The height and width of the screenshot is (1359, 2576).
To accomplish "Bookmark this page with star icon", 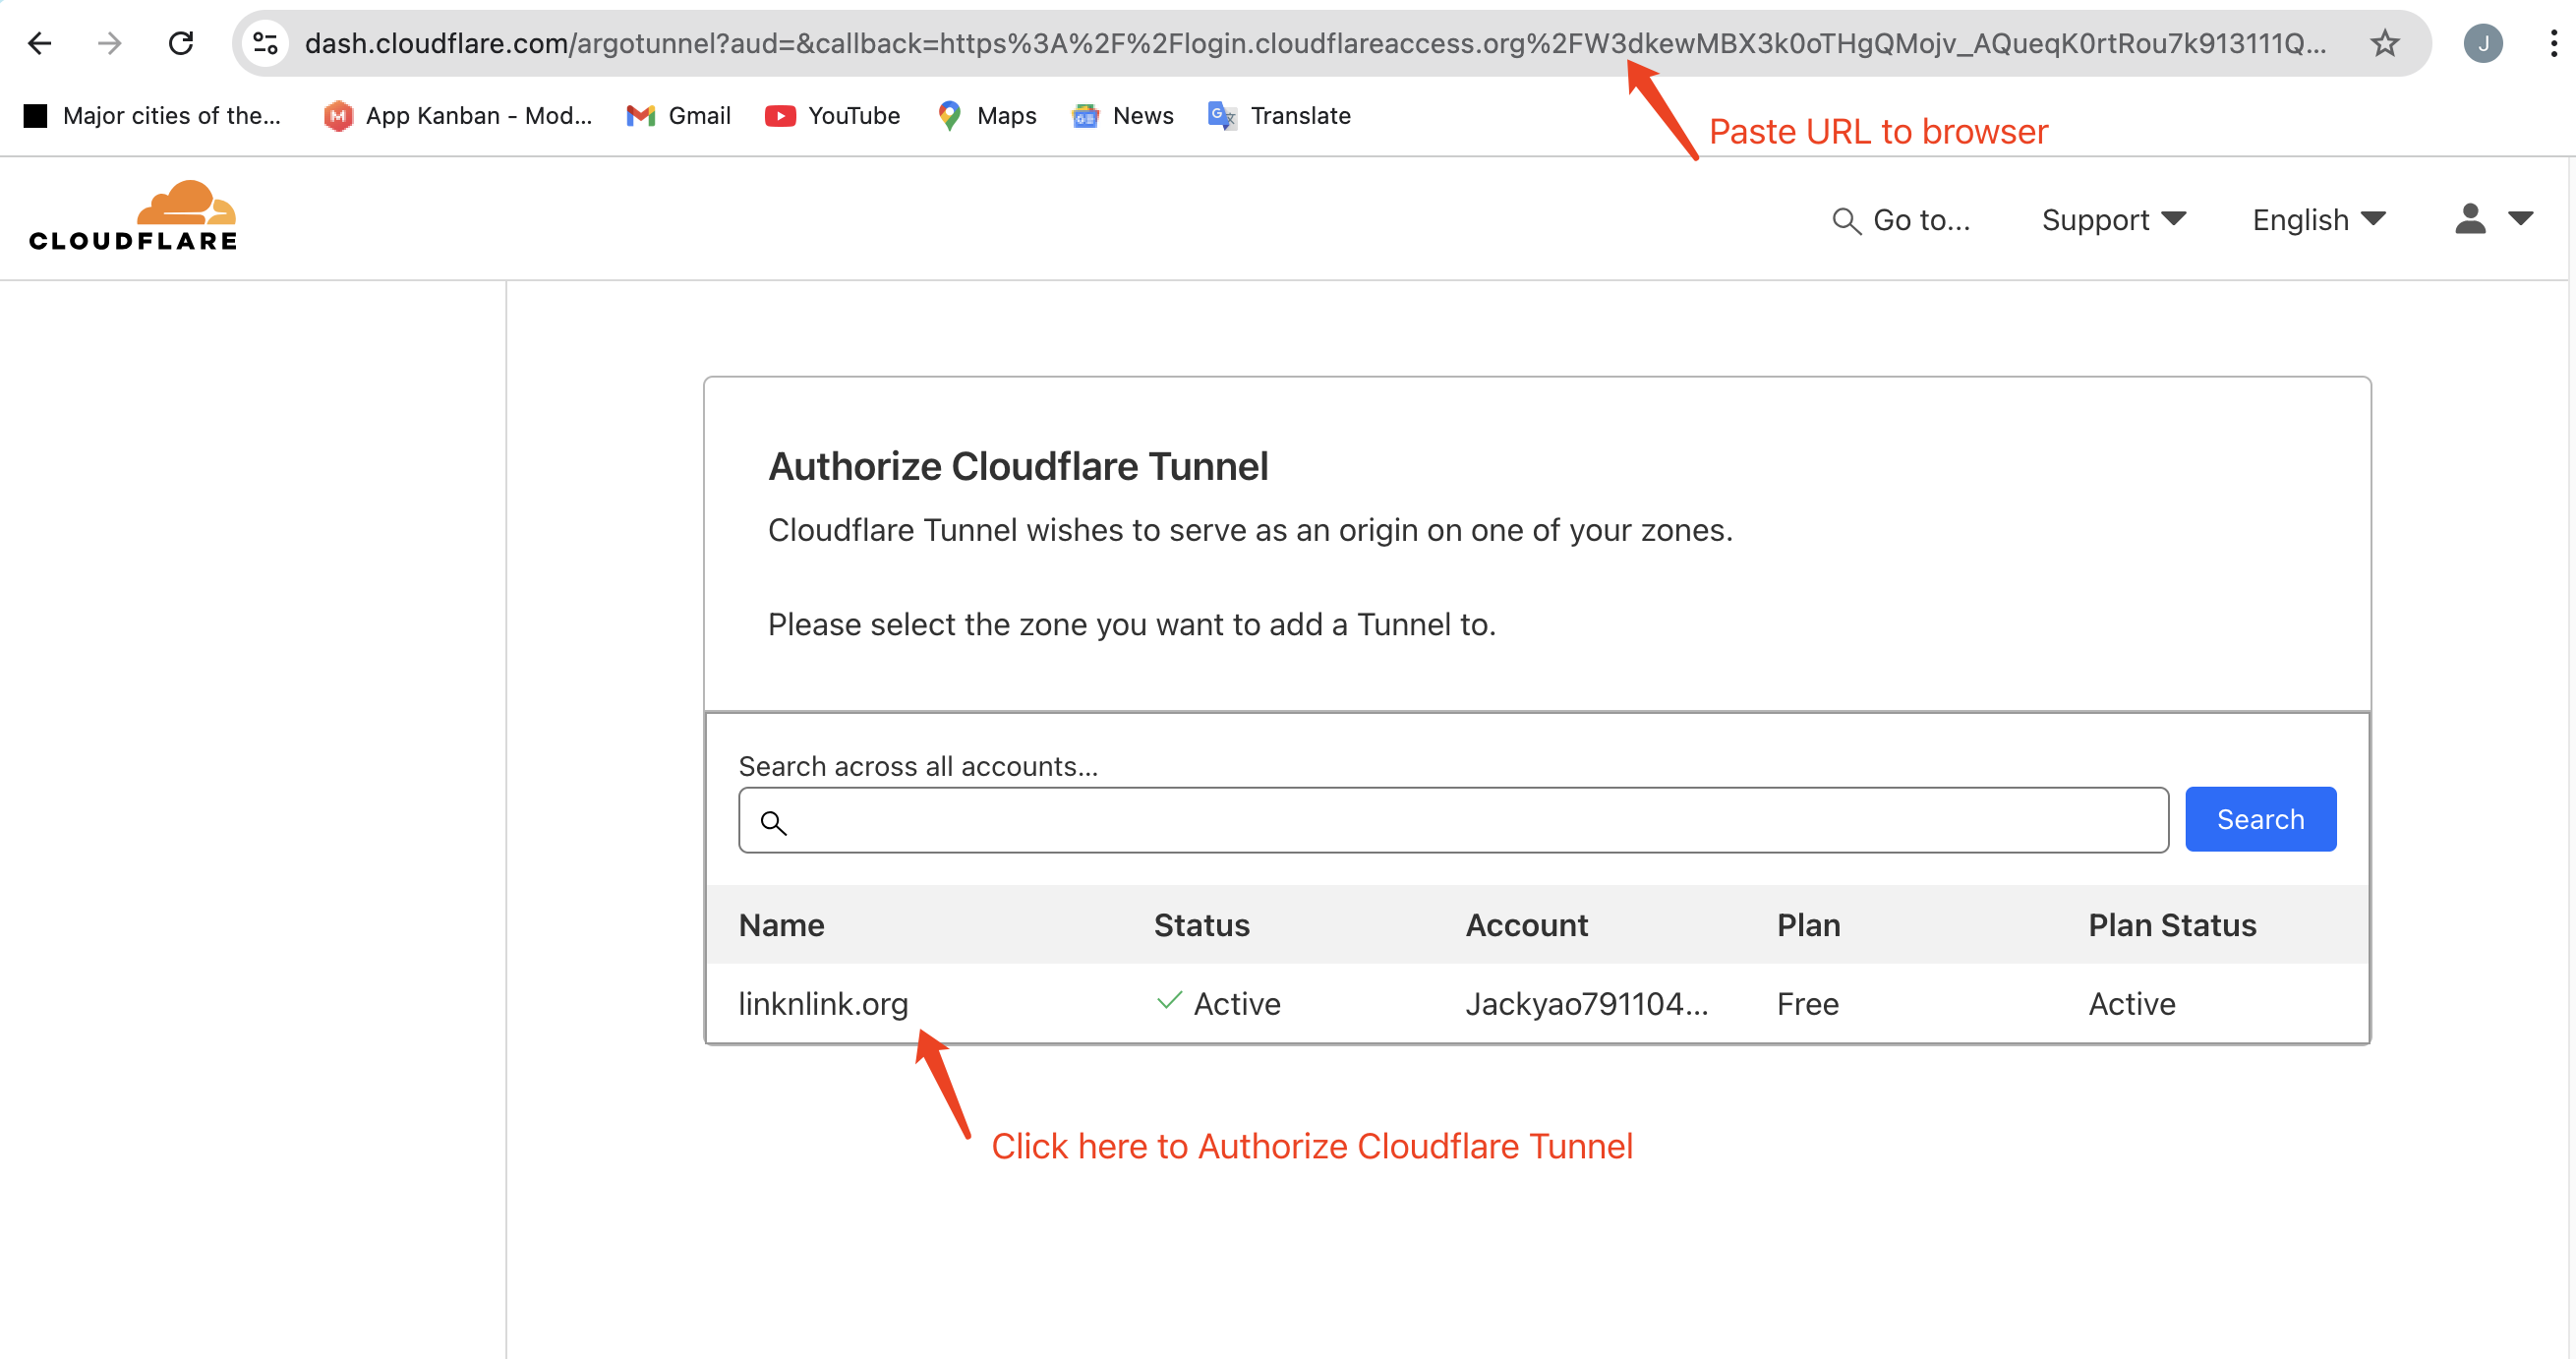I will [x=2385, y=43].
